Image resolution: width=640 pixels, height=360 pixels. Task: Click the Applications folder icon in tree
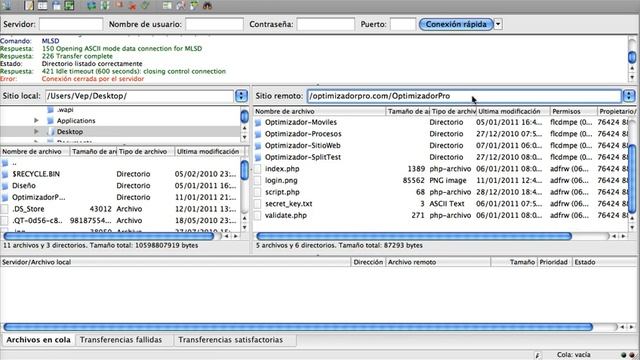pos(50,121)
